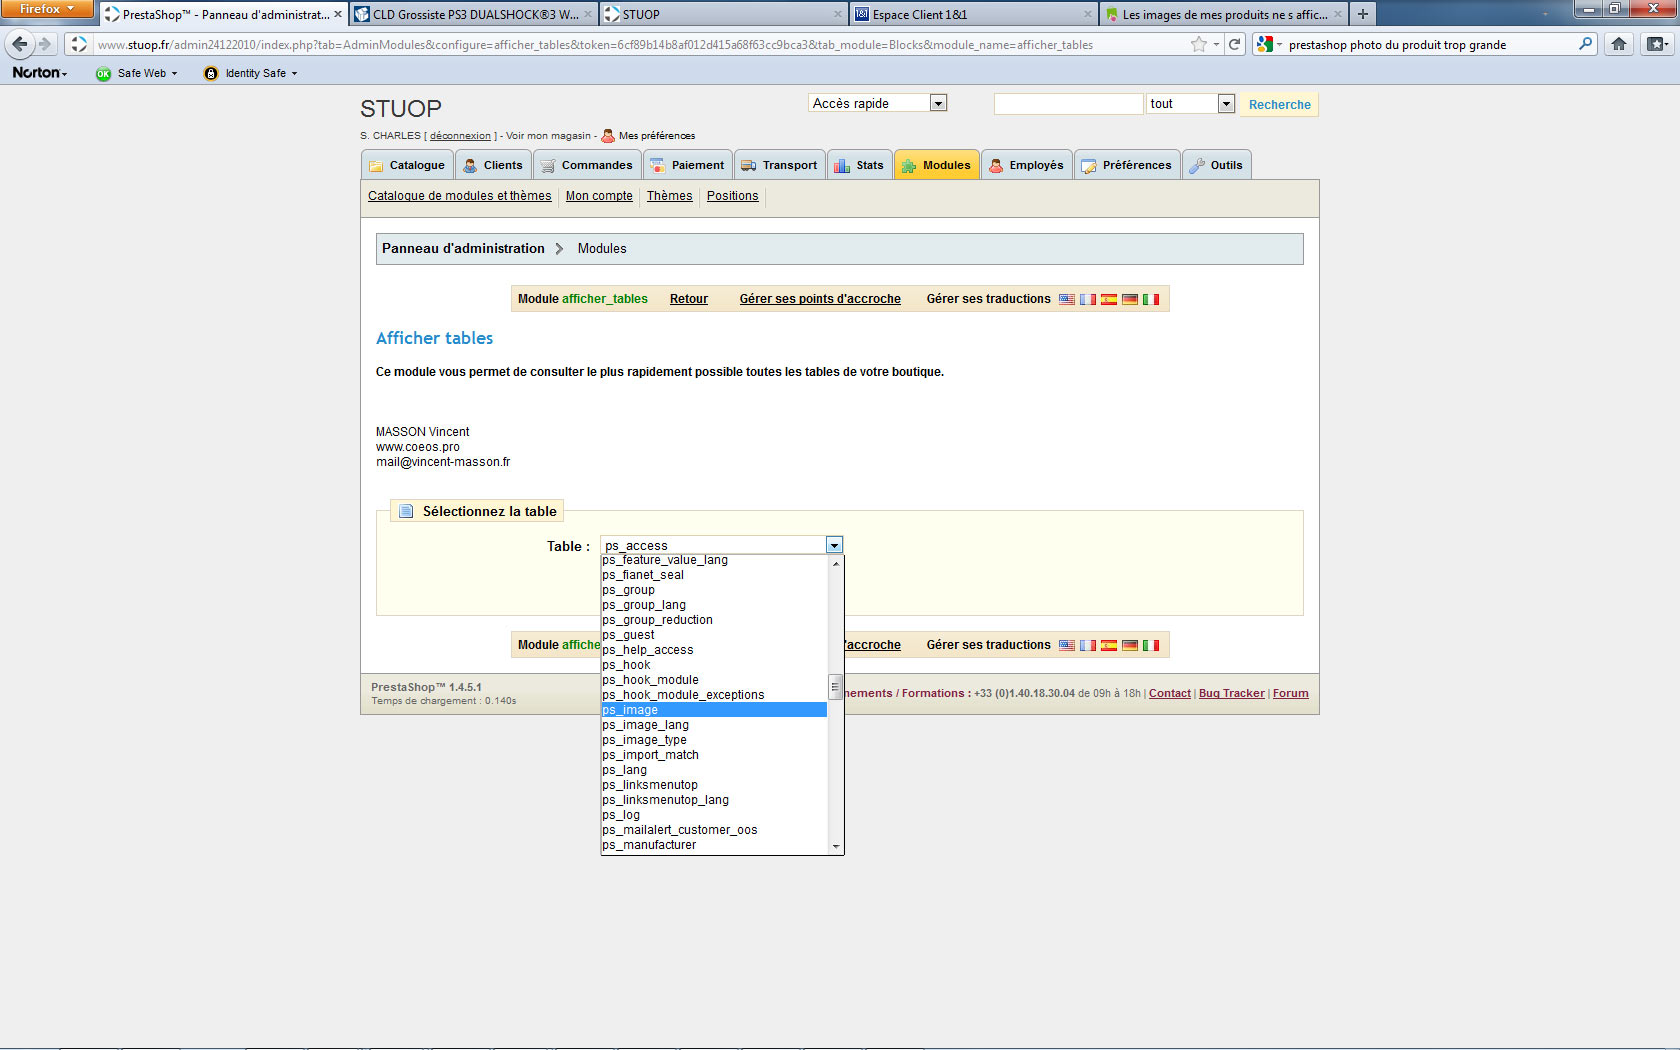Click the list scroll-up arrow
Screen dimensions: 1680x1050
point(835,563)
